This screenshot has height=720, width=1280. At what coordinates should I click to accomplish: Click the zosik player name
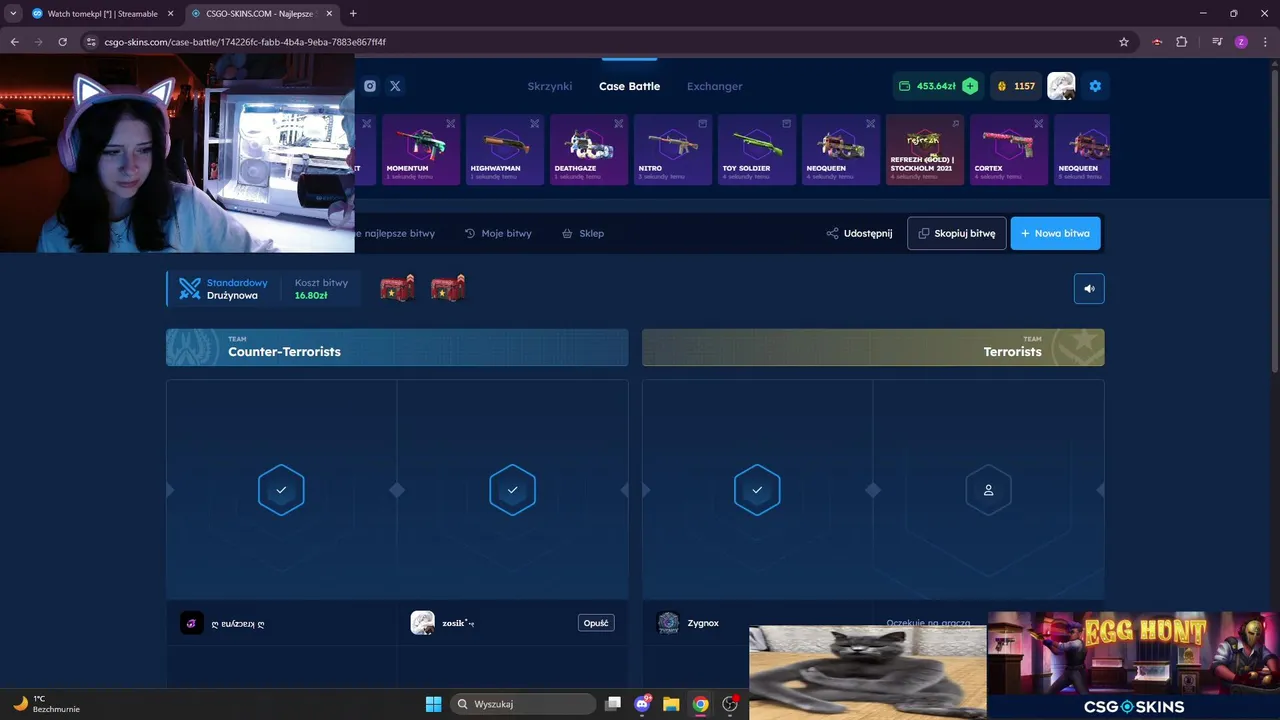(x=458, y=623)
